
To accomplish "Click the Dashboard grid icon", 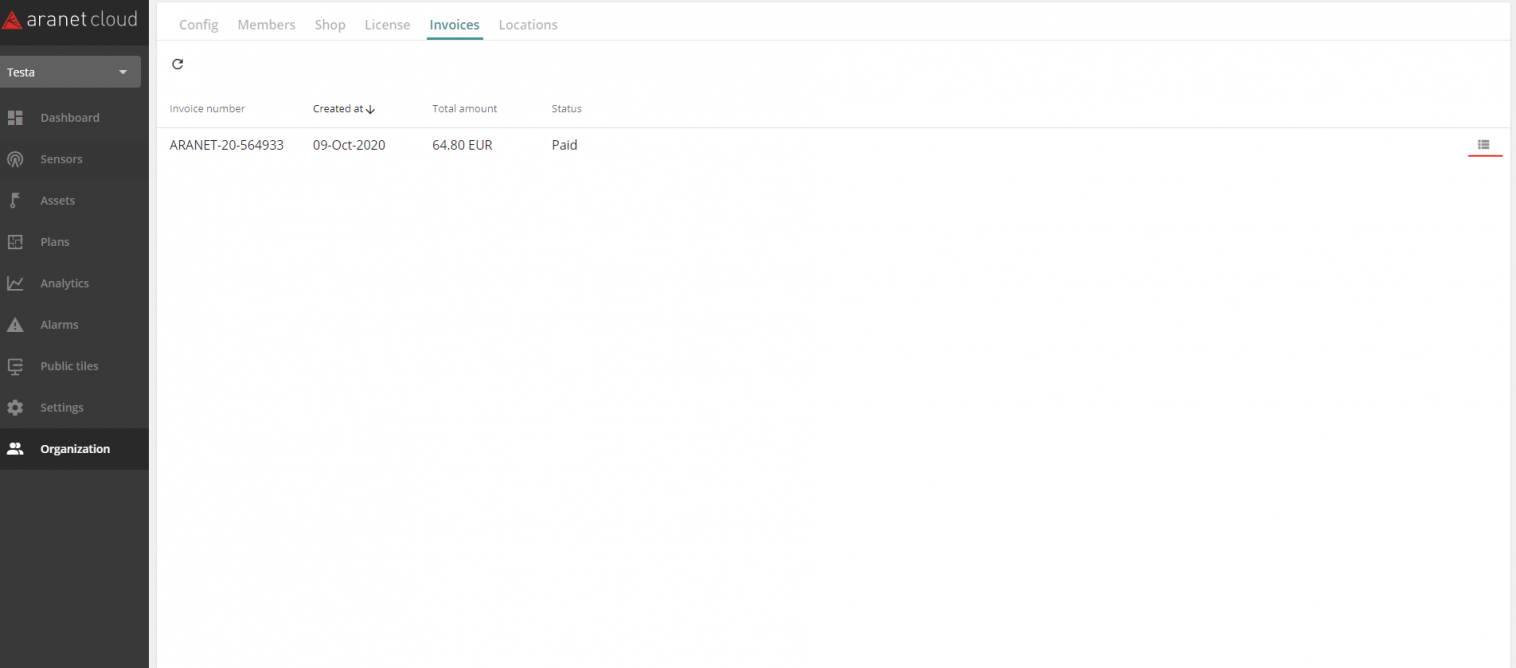I will (x=15, y=118).
